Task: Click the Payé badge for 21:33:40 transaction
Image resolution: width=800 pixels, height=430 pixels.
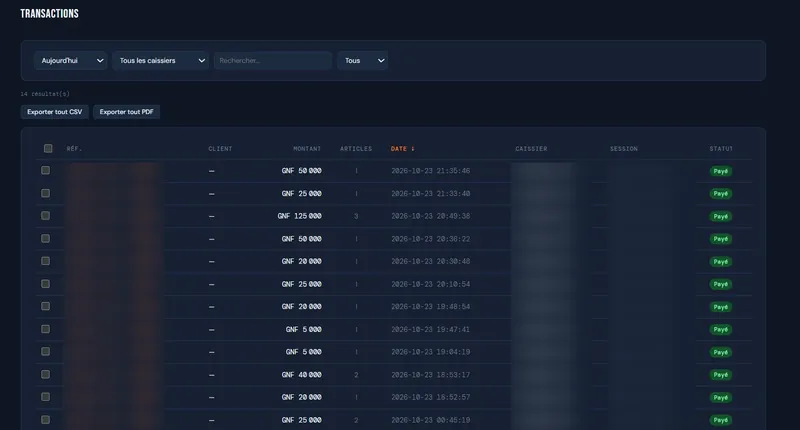Action: pyautogui.click(x=721, y=194)
